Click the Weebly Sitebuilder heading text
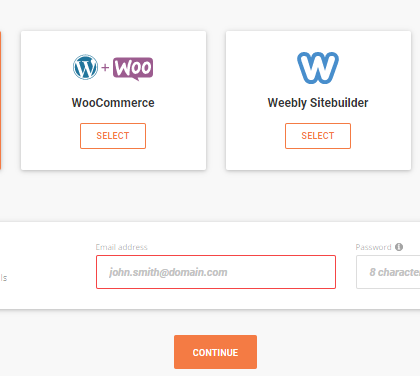Screen dimensions: 420x376 318,103
